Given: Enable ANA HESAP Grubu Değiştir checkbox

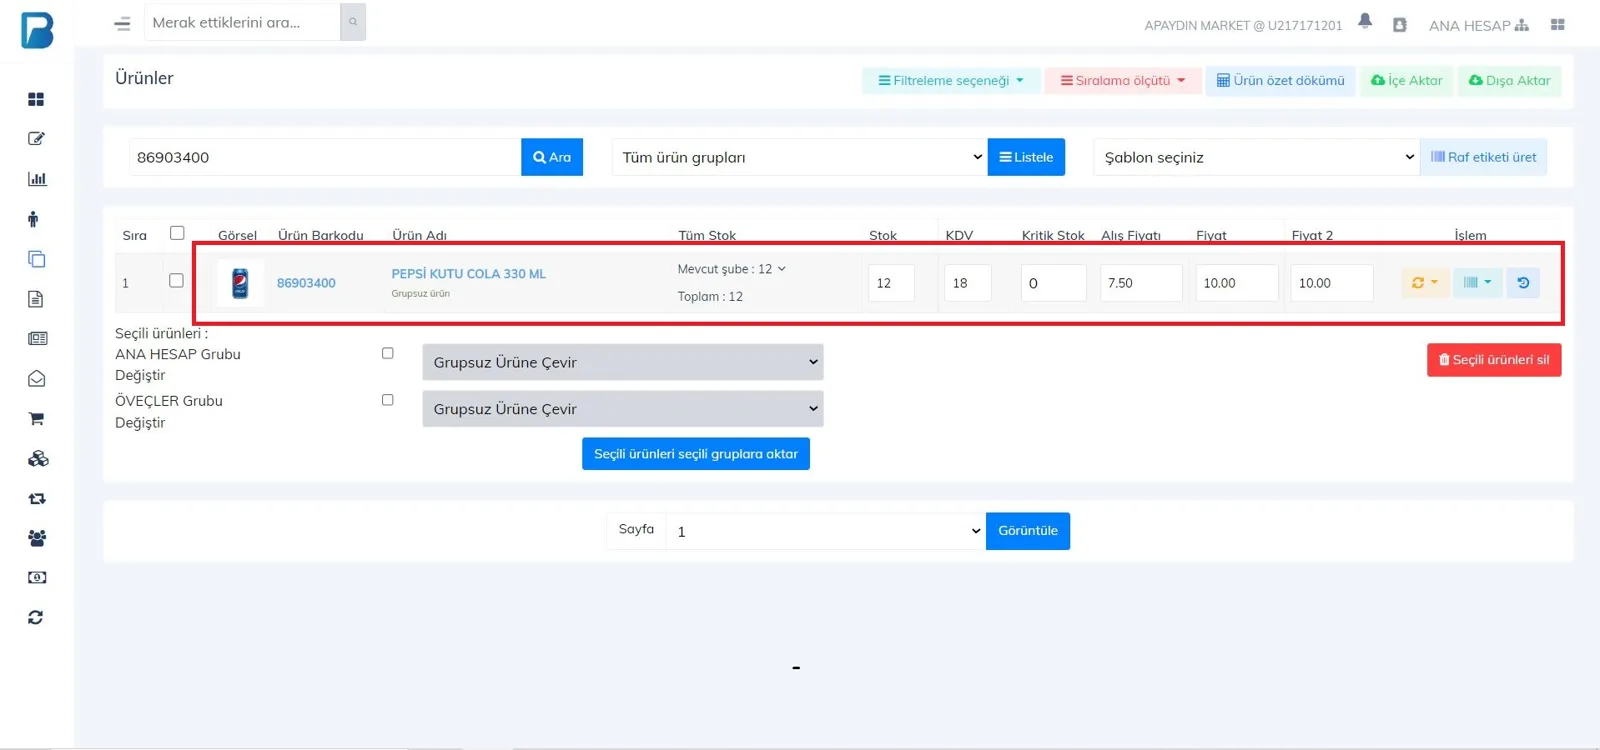Looking at the screenshot, I should (x=388, y=353).
